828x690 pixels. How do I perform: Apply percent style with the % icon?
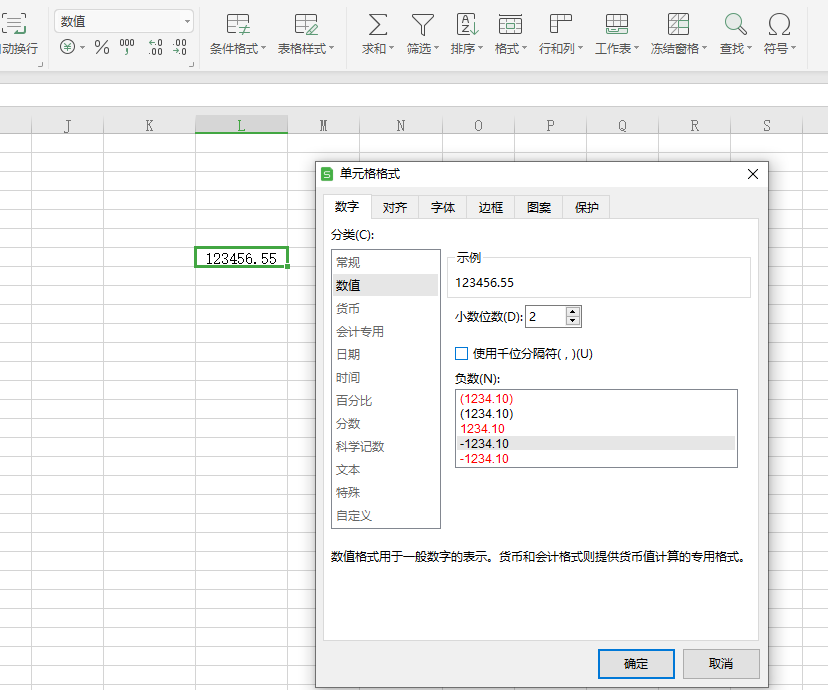click(x=102, y=48)
